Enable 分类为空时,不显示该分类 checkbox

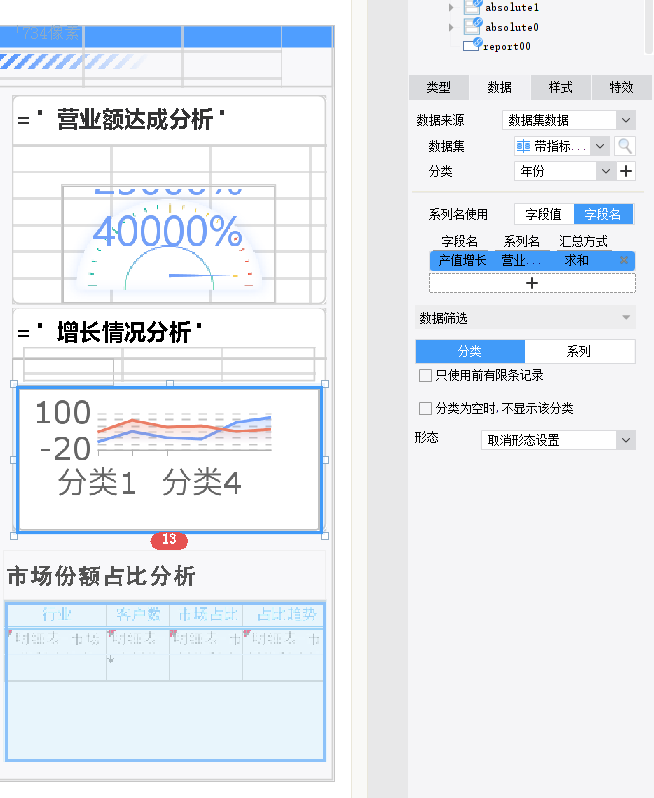425,408
